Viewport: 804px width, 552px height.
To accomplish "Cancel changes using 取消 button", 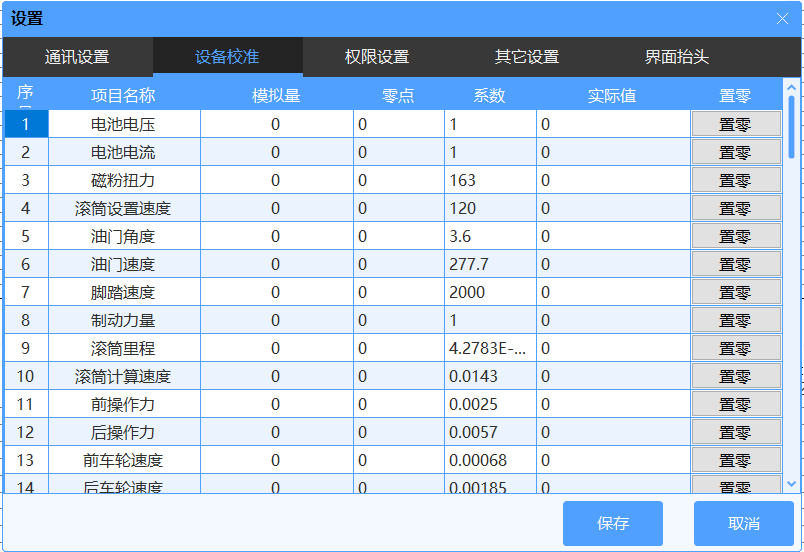I will [743, 523].
